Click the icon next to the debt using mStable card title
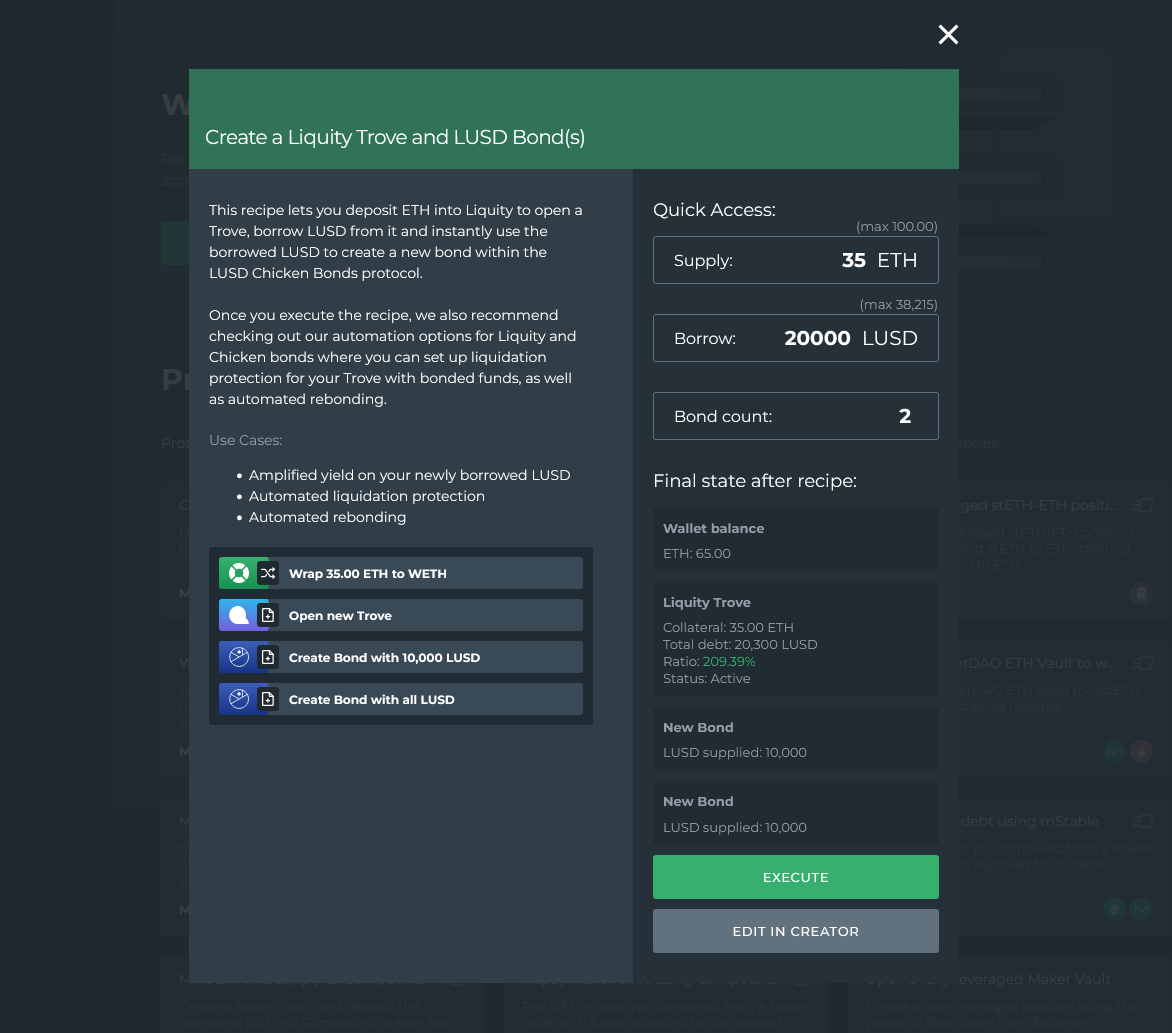The image size is (1172, 1033). [x=1143, y=821]
